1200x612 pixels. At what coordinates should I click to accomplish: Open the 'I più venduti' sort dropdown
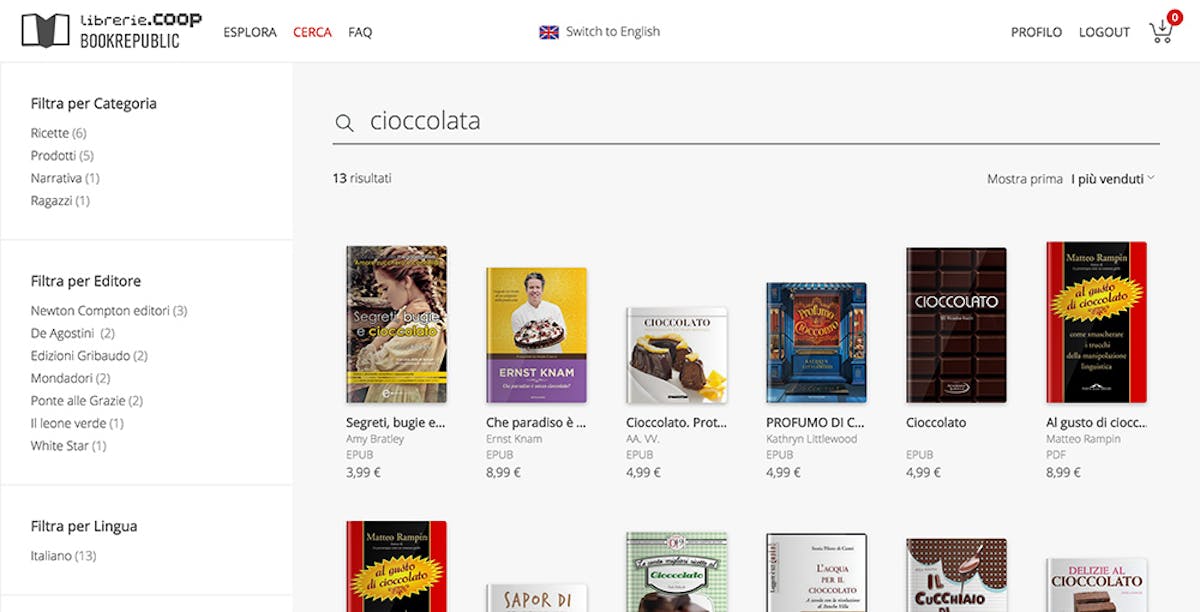tap(1112, 179)
